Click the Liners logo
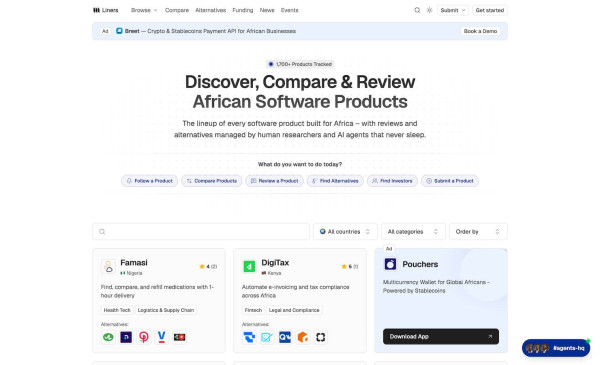The image size is (600, 365). pos(106,10)
